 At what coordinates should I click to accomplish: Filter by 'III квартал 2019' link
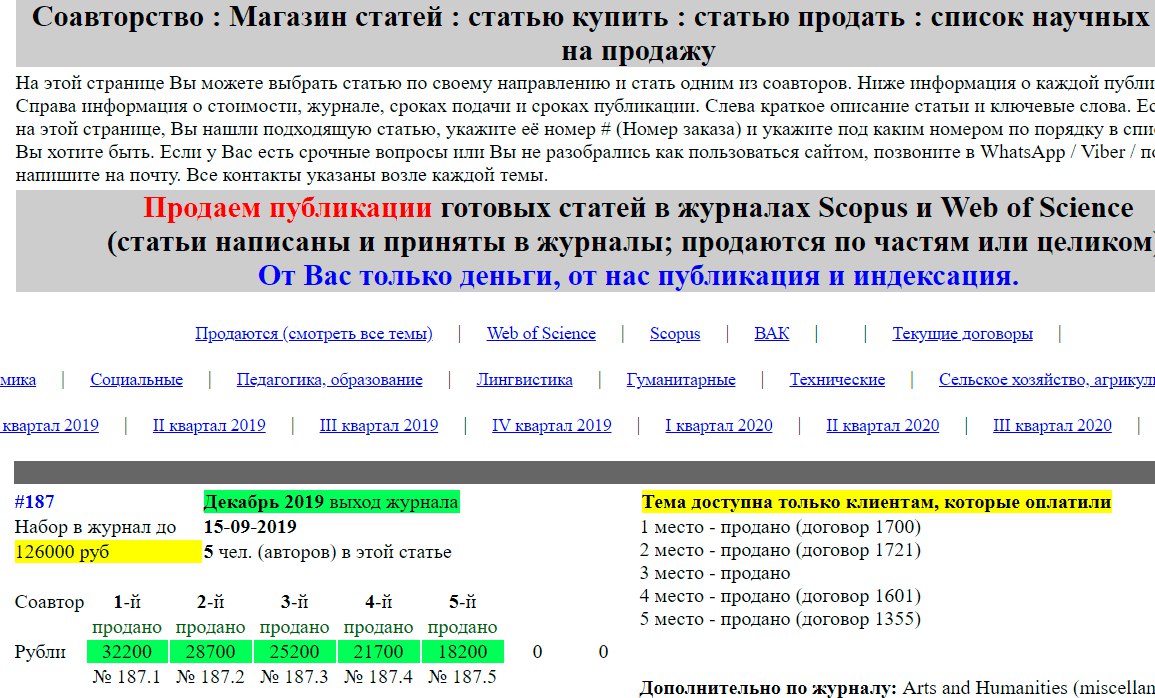point(379,426)
